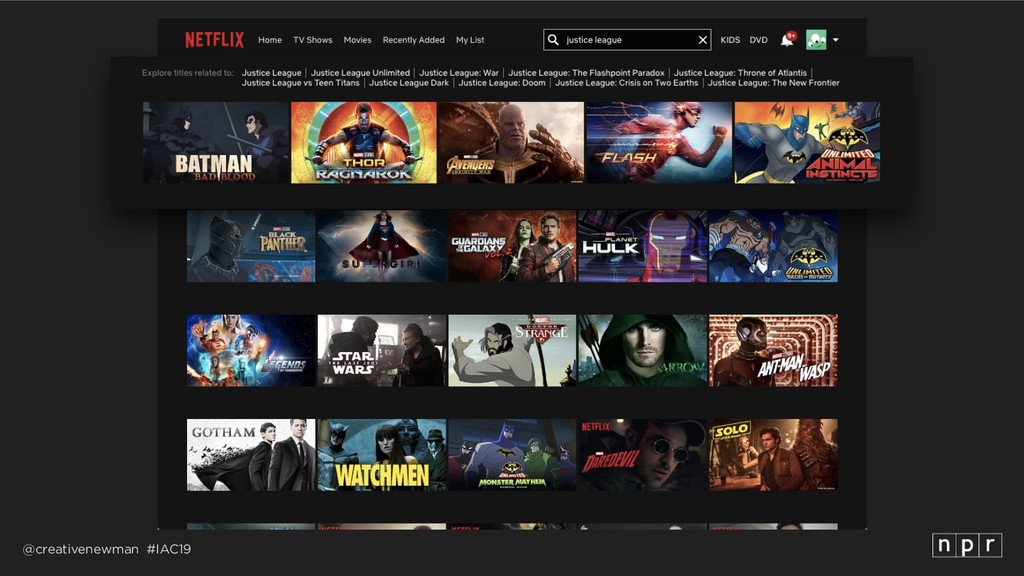Click in the justice league search field
This screenshot has height=576, width=1024.
click(x=627, y=40)
